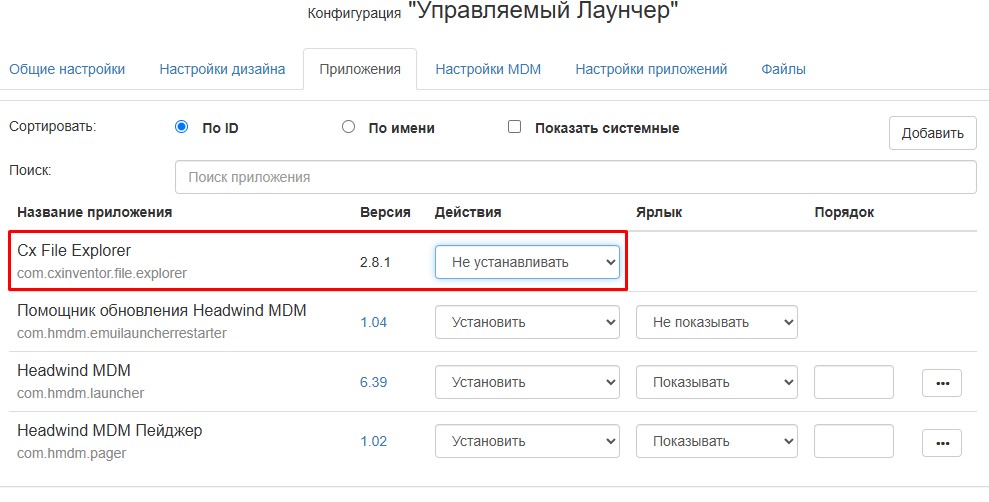Choose the По имени sort radio button
989x502 pixels.
[348, 127]
